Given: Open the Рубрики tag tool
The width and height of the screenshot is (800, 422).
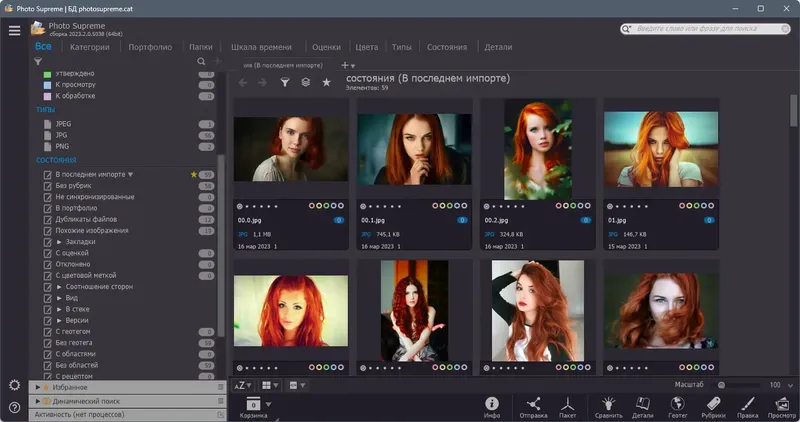Looking at the screenshot, I should tap(713, 402).
